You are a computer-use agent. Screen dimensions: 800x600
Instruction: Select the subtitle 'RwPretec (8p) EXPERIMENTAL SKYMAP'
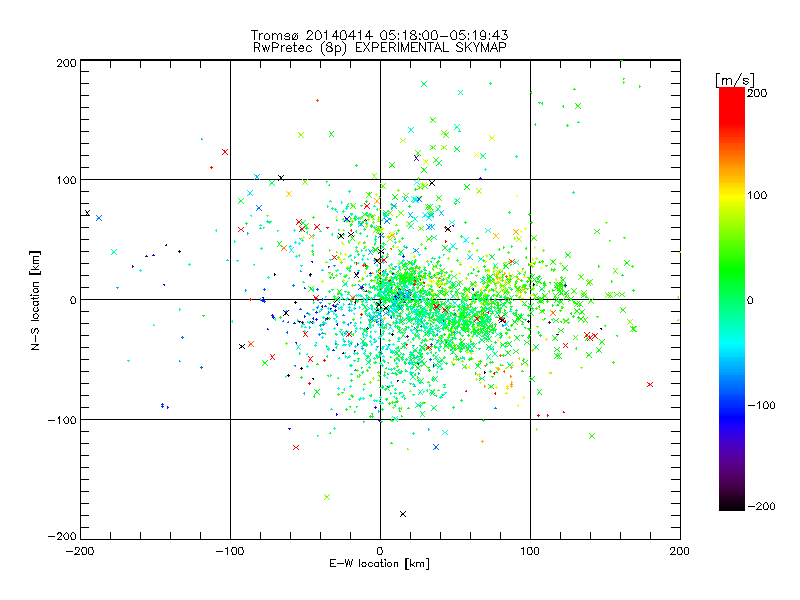pyautogui.click(x=380, y=47)
